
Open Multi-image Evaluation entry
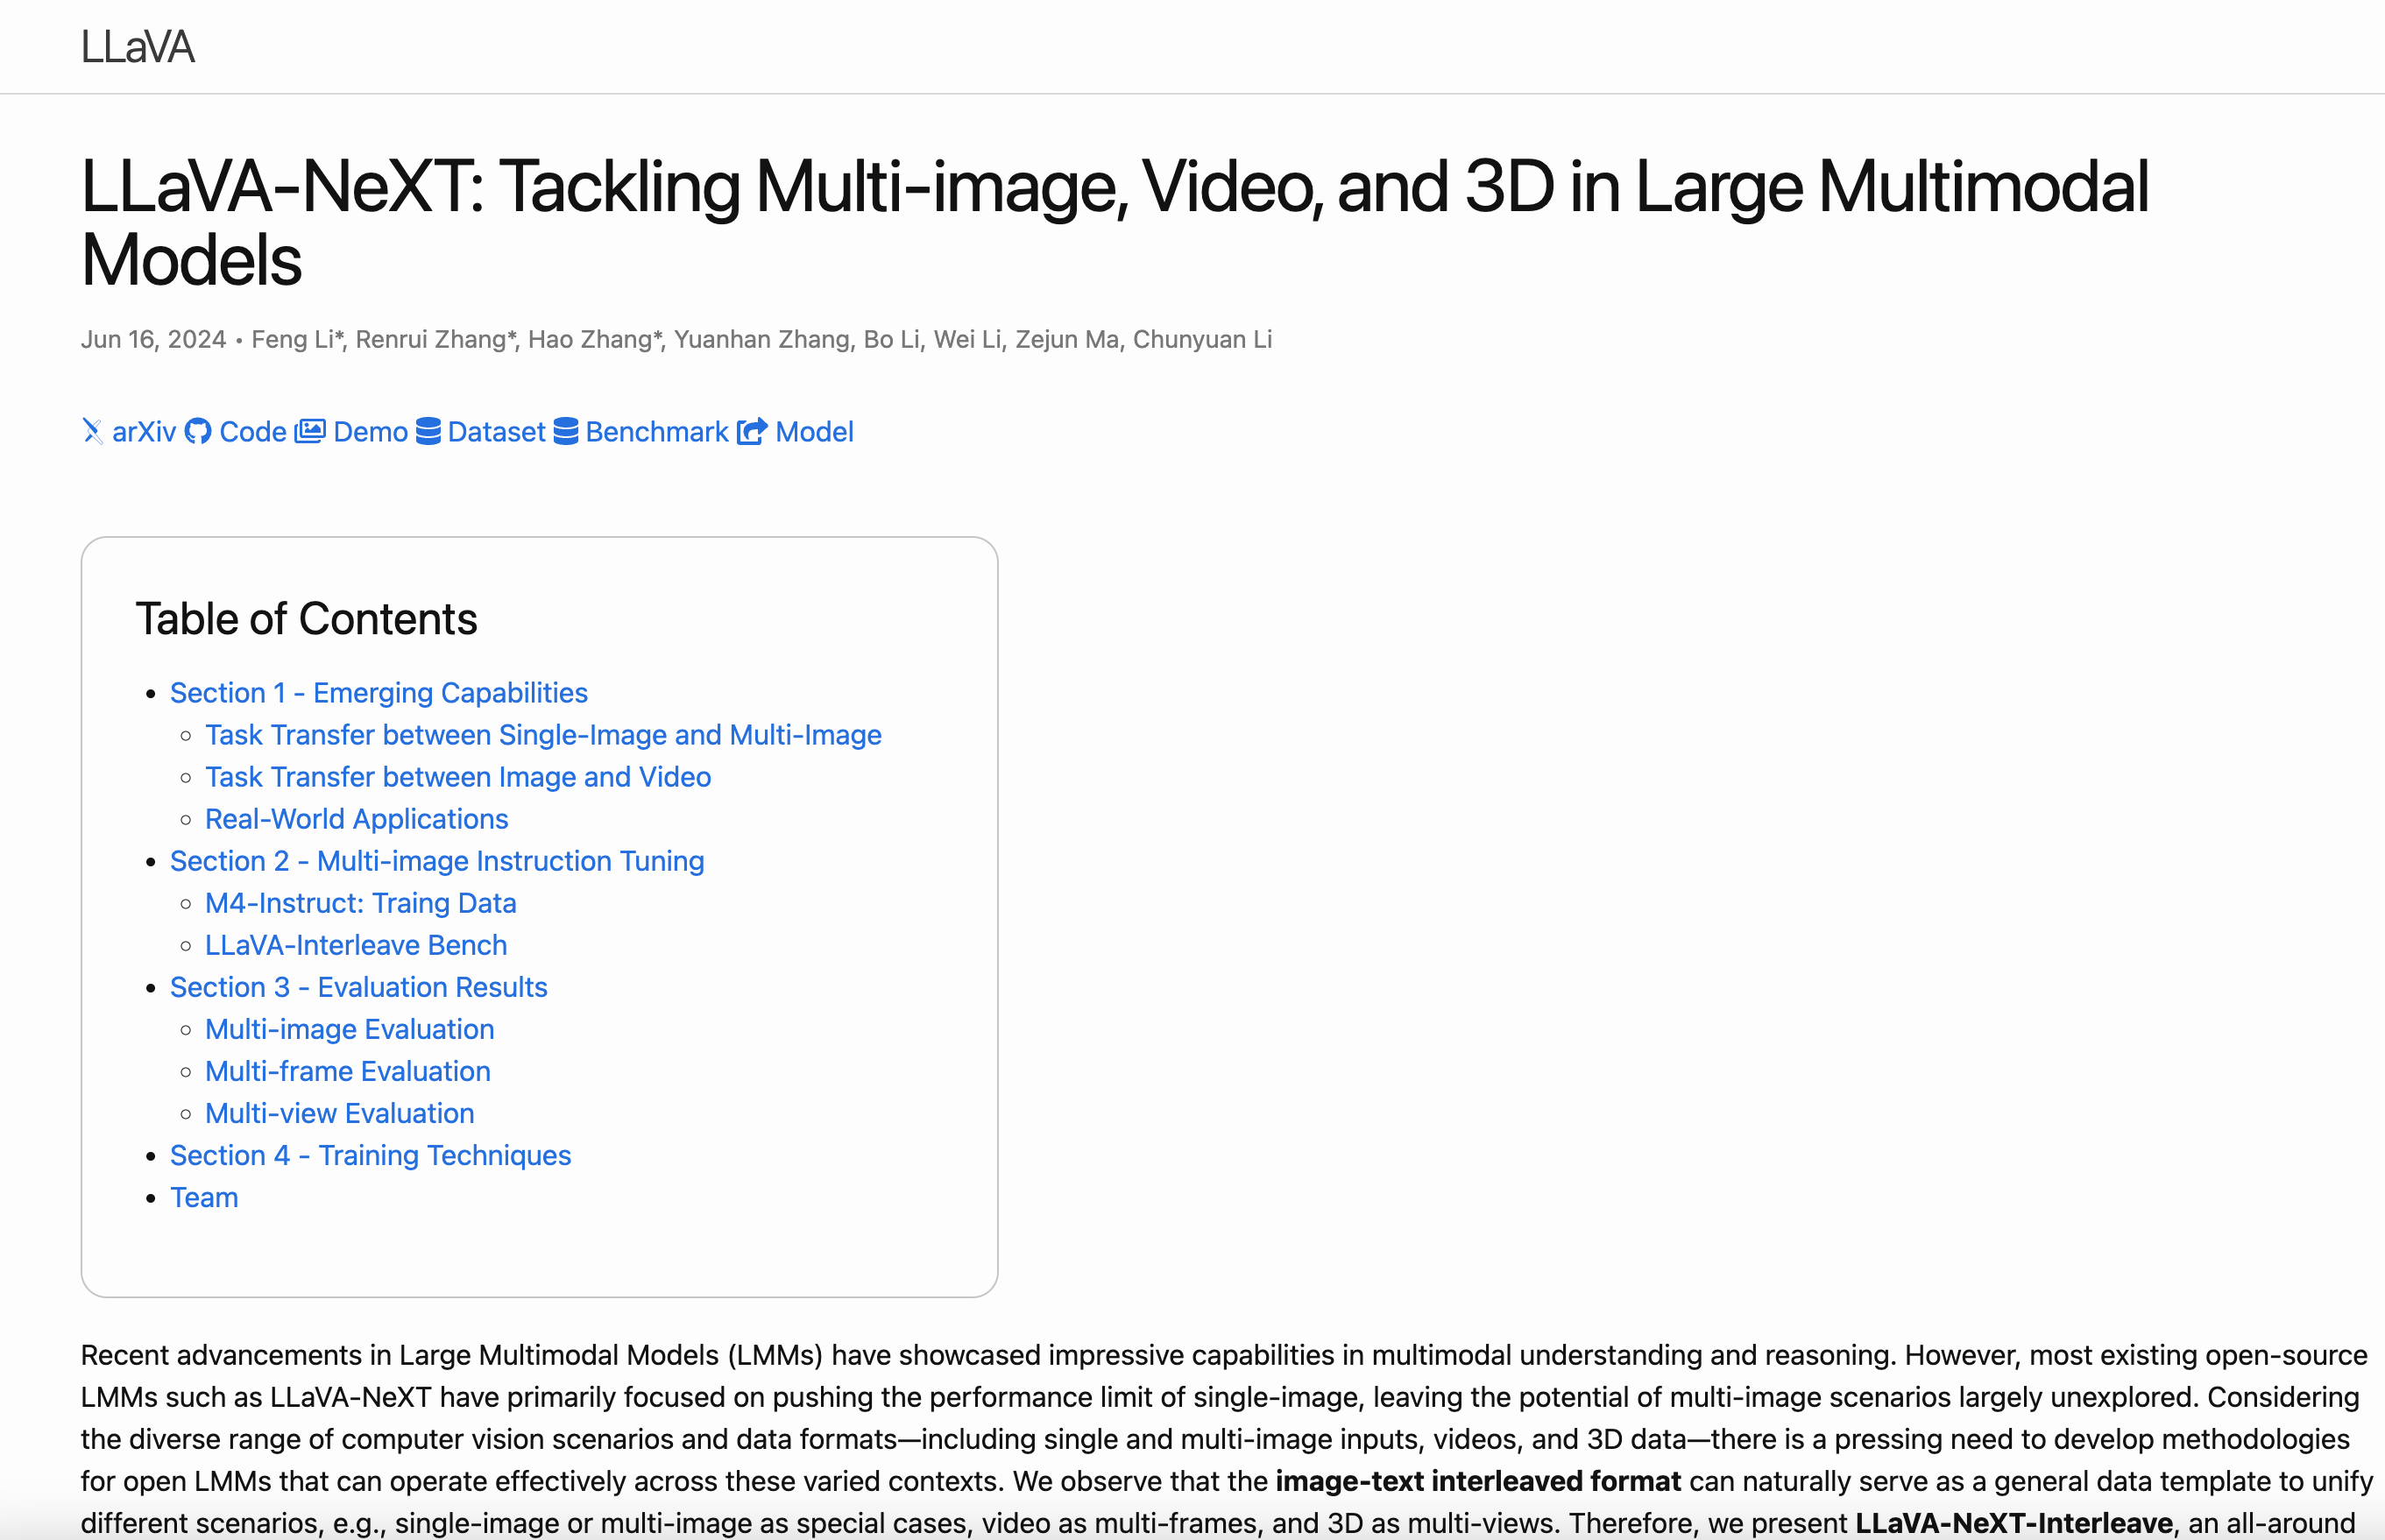coord(350,1028)
